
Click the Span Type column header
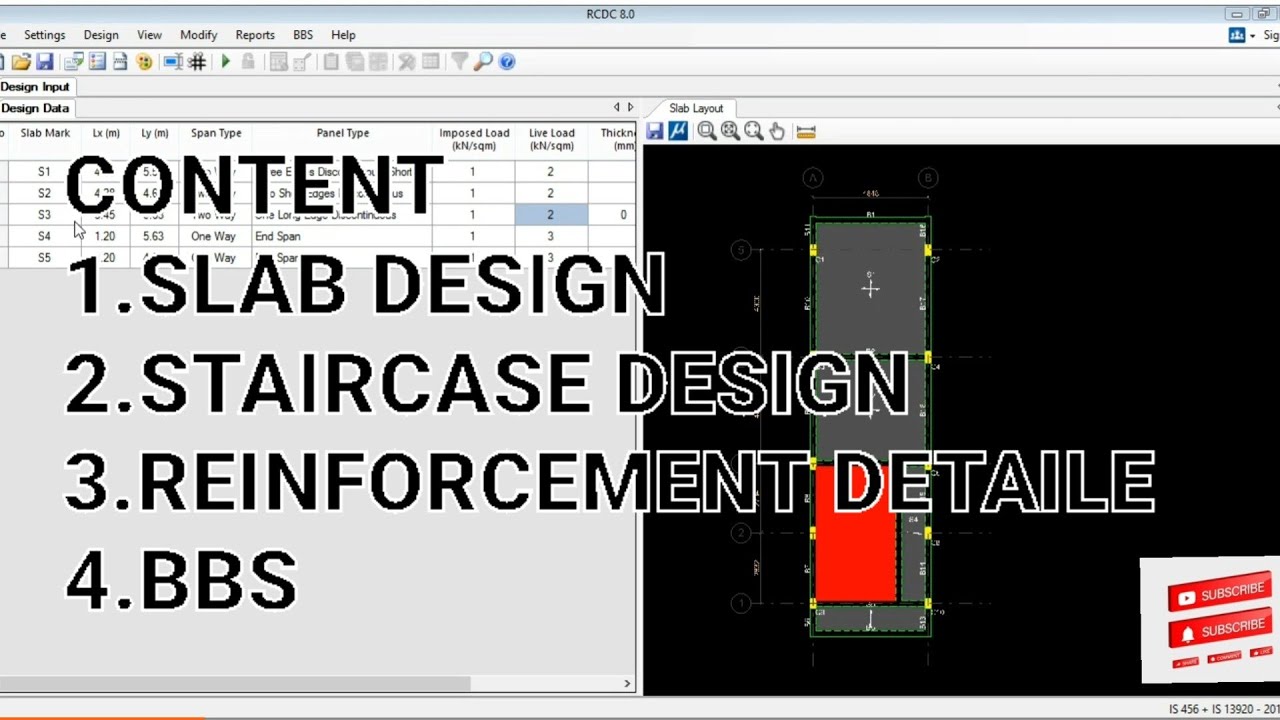click(216, 139)
